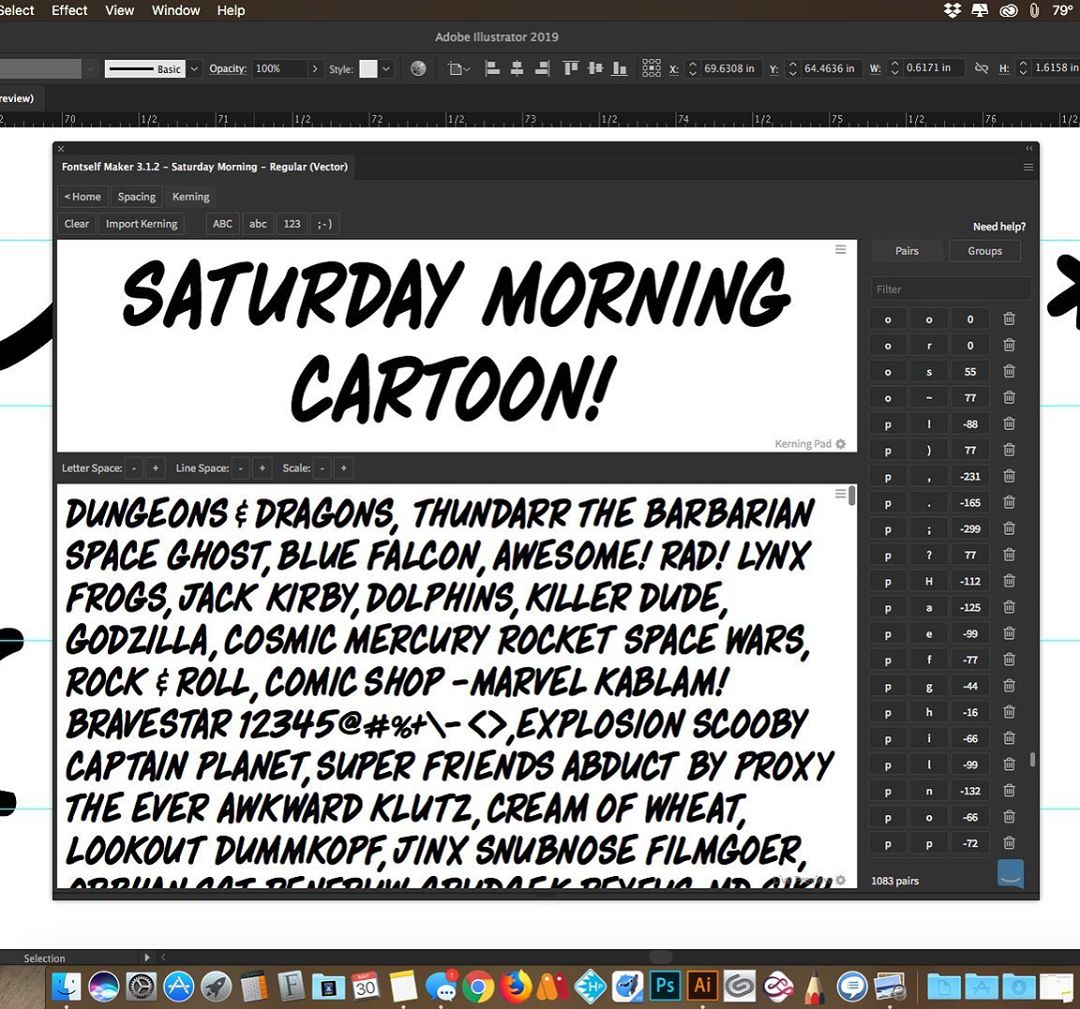Increase Letter Space with plus
Screen dimensions: 1080x1009
coord(156,468)
